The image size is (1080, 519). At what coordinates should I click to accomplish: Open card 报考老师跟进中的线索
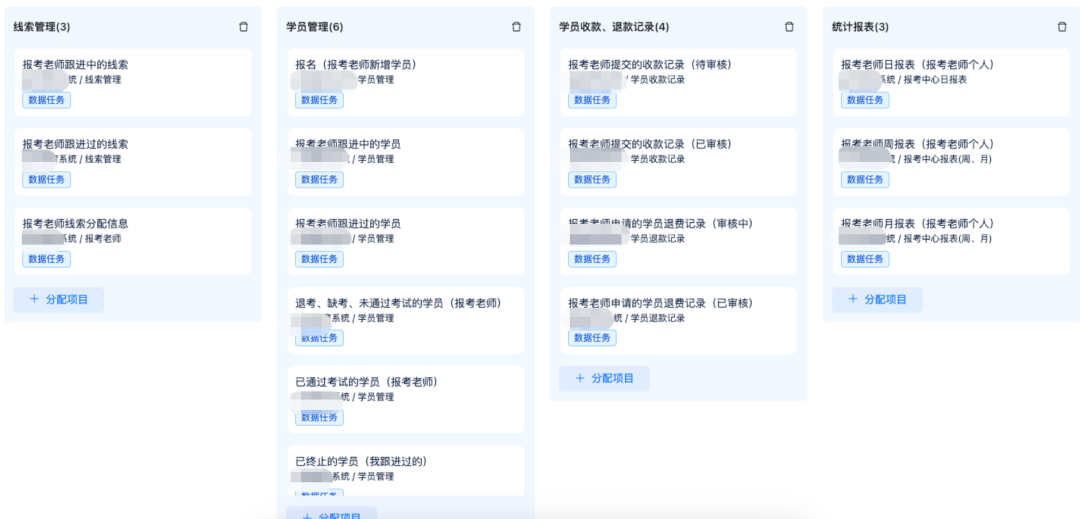click(x=133, y=82)
